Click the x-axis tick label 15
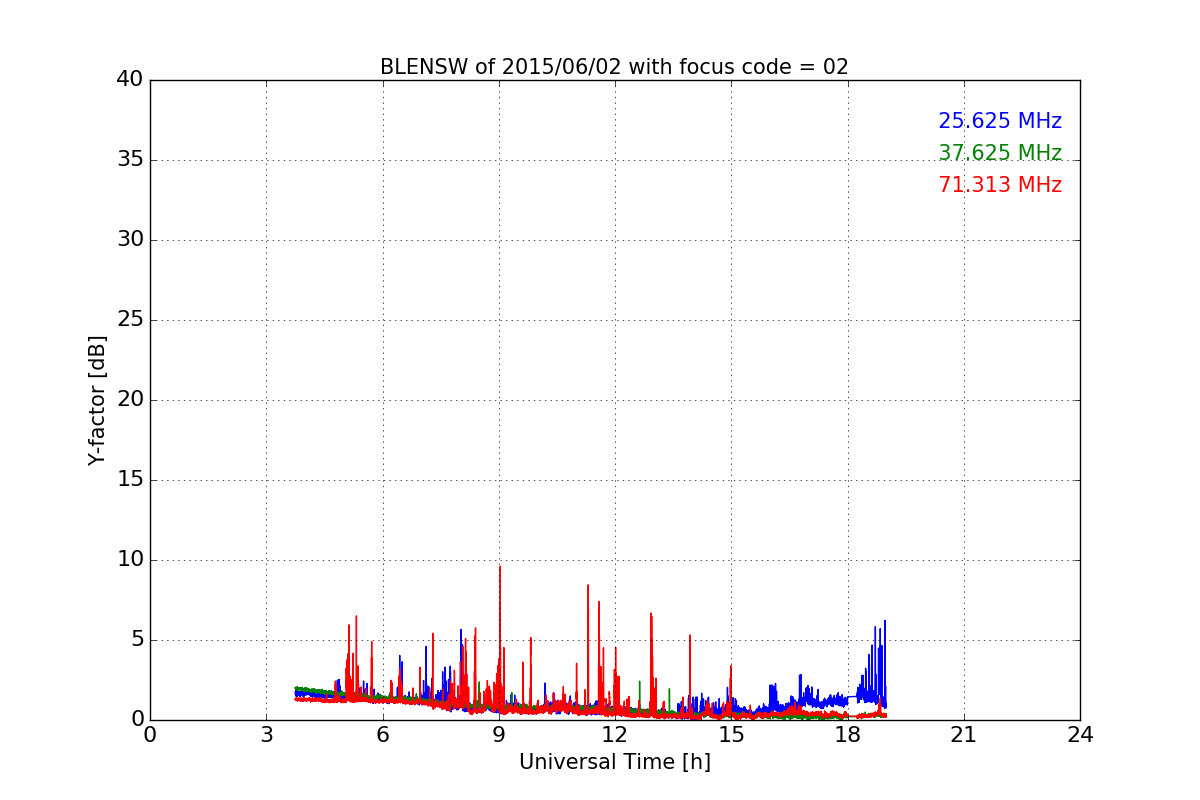The height and width of the screenshot is (800, 1200). [x=731, y=734]
